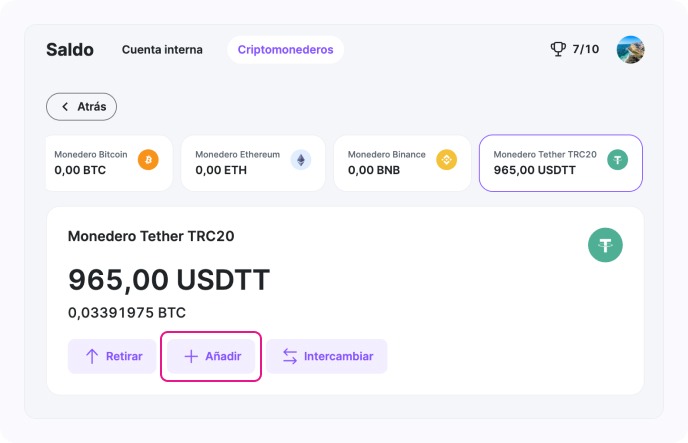Click the trophy achievements icon
Image resolution: width=688 pixels, height=443 pixels.
tap(558, 49)
